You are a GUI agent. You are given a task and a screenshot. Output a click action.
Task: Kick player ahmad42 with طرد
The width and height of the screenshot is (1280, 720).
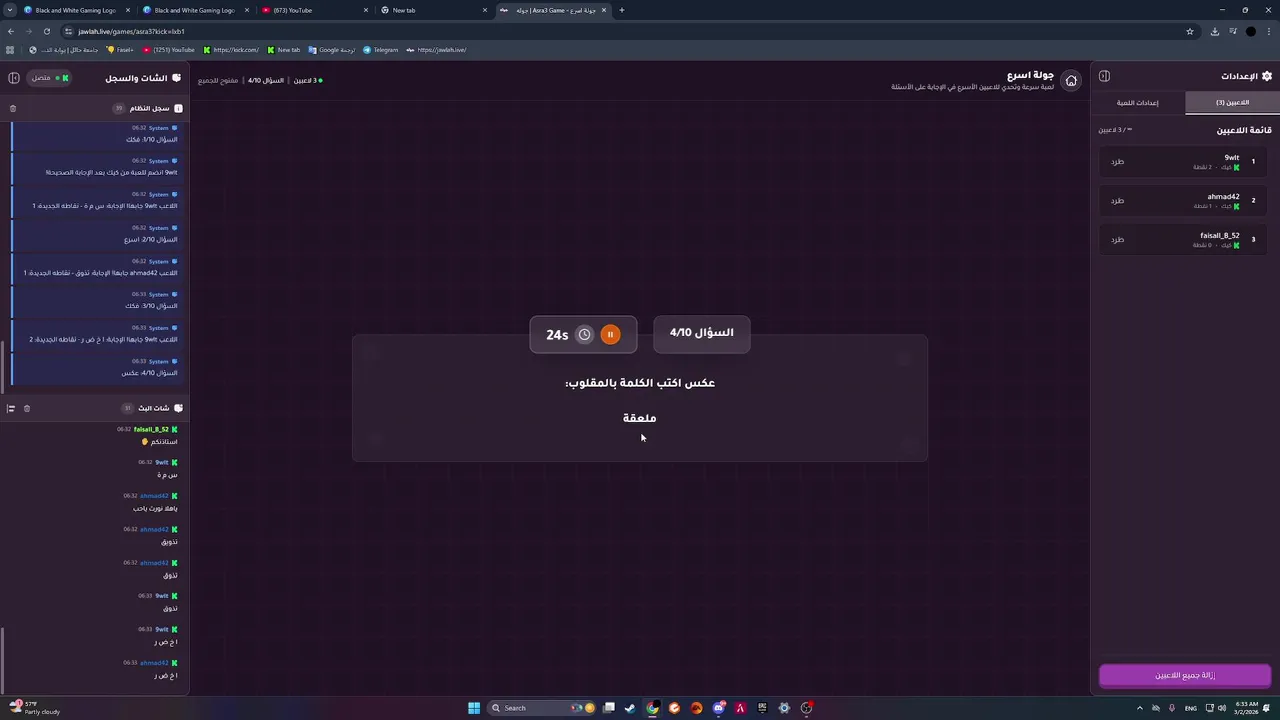click(1117, 200)
